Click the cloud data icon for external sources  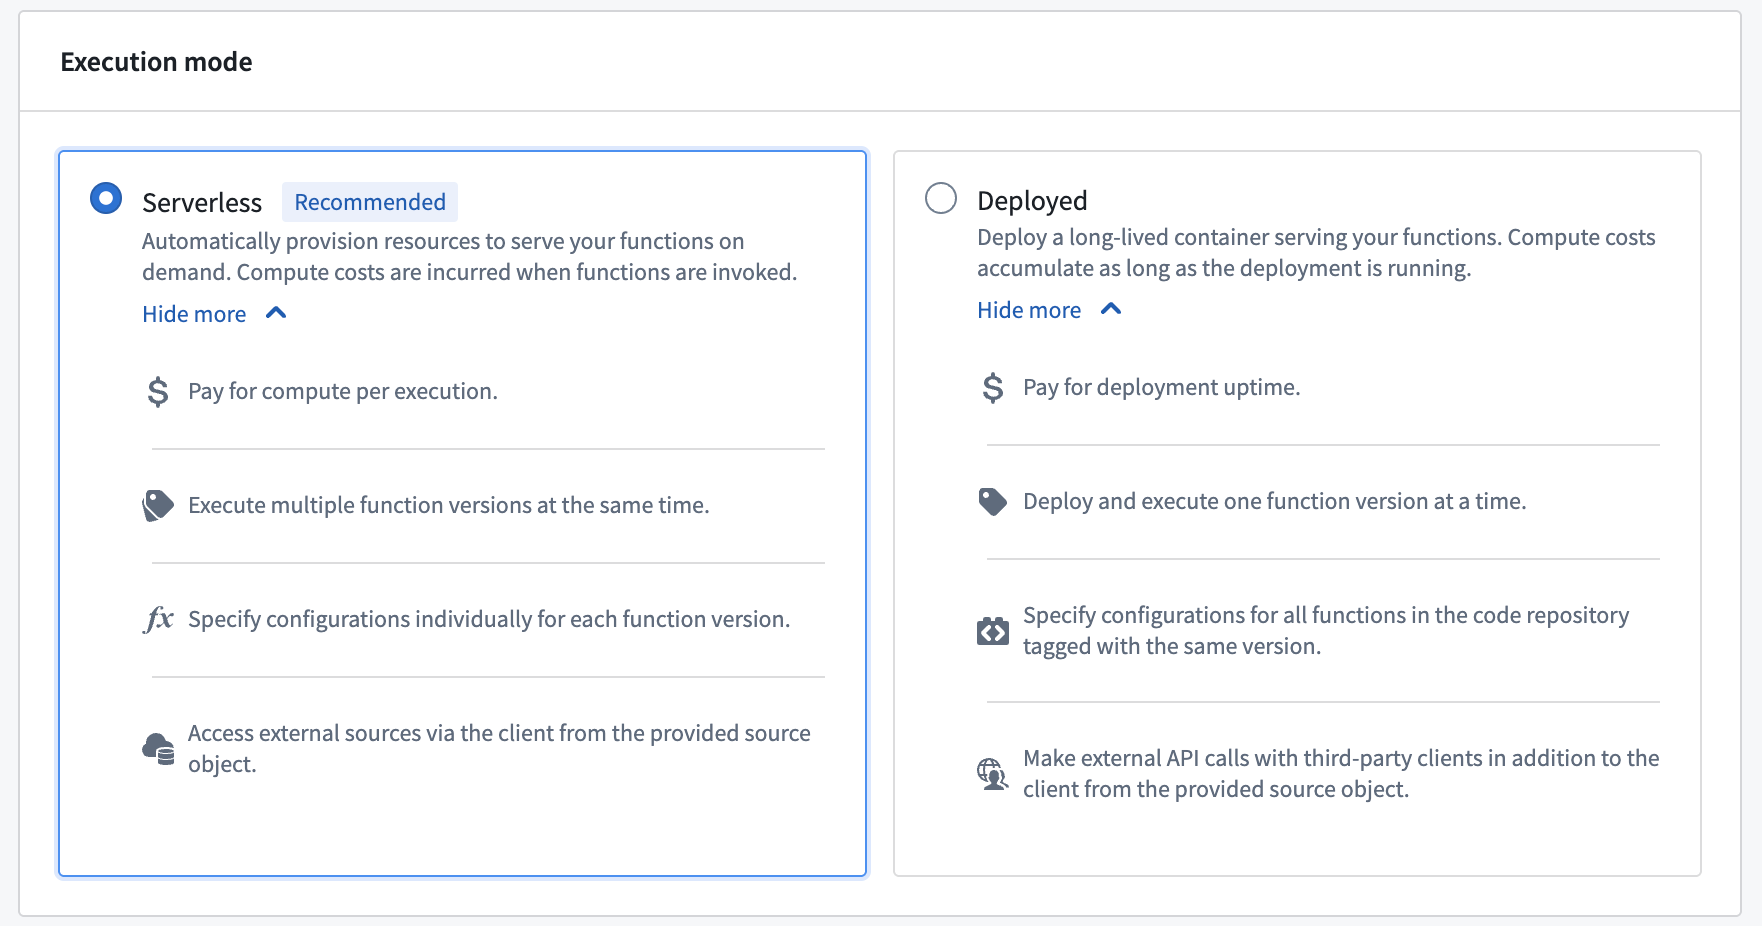click(x=157, y=748)
